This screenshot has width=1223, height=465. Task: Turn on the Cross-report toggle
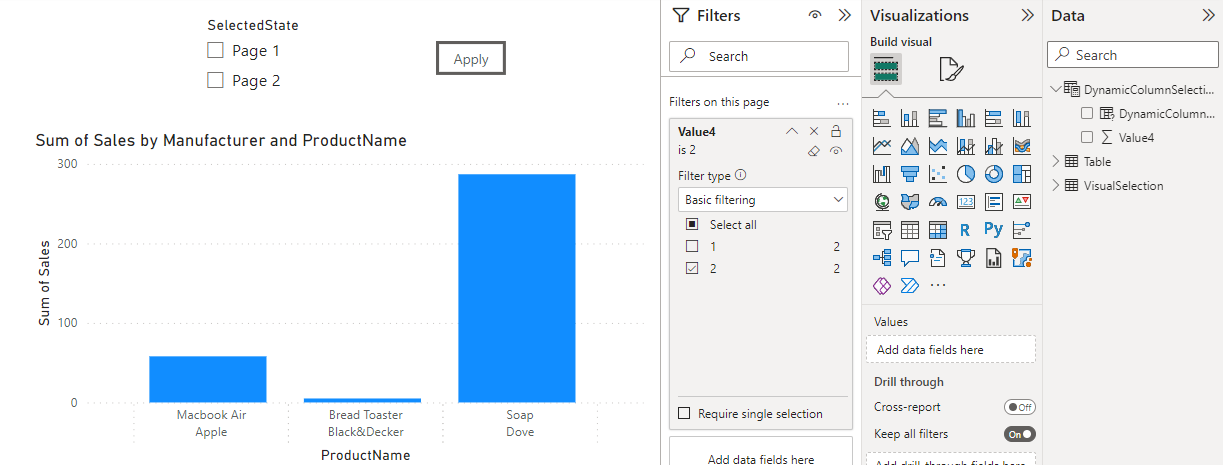click(1019, 407)
